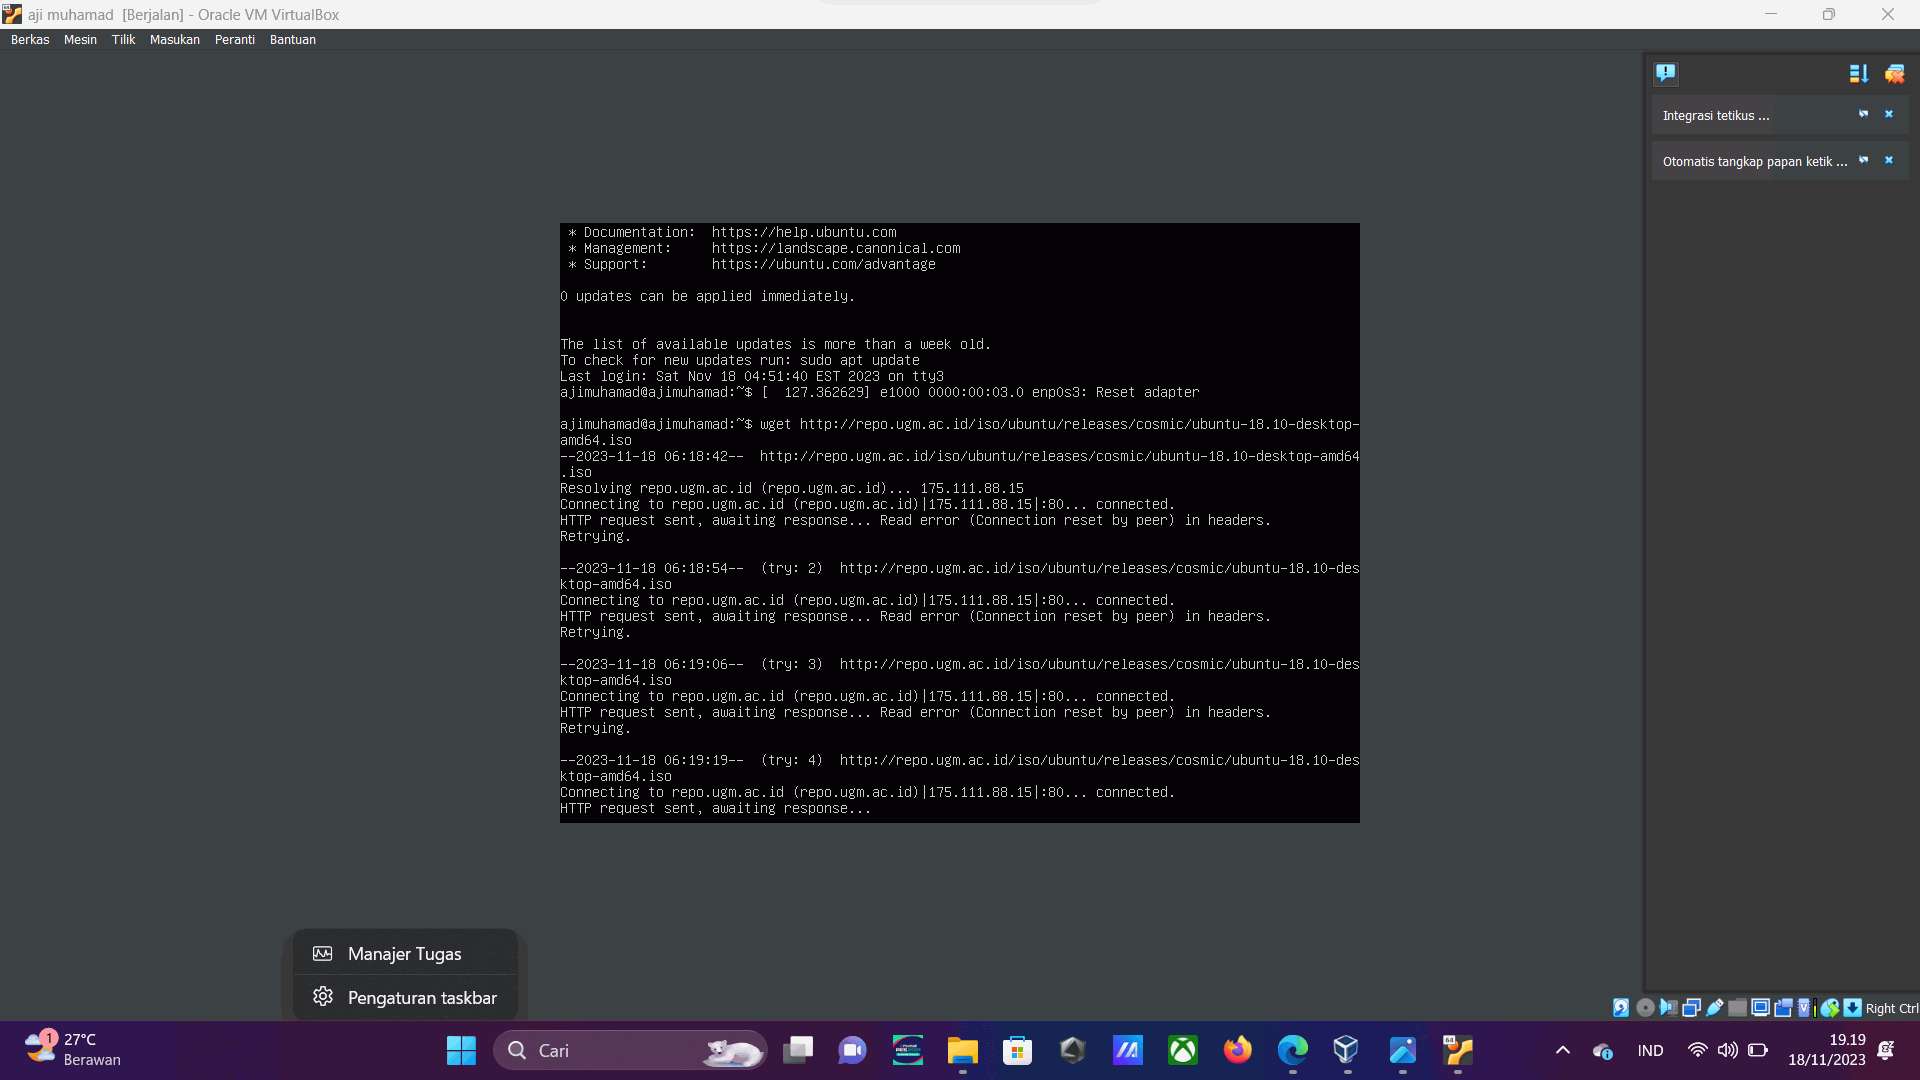Suppress future 'Integrasi tetikus' notifications icon
The image size is (1920, 1080).
click(1863, 114)
